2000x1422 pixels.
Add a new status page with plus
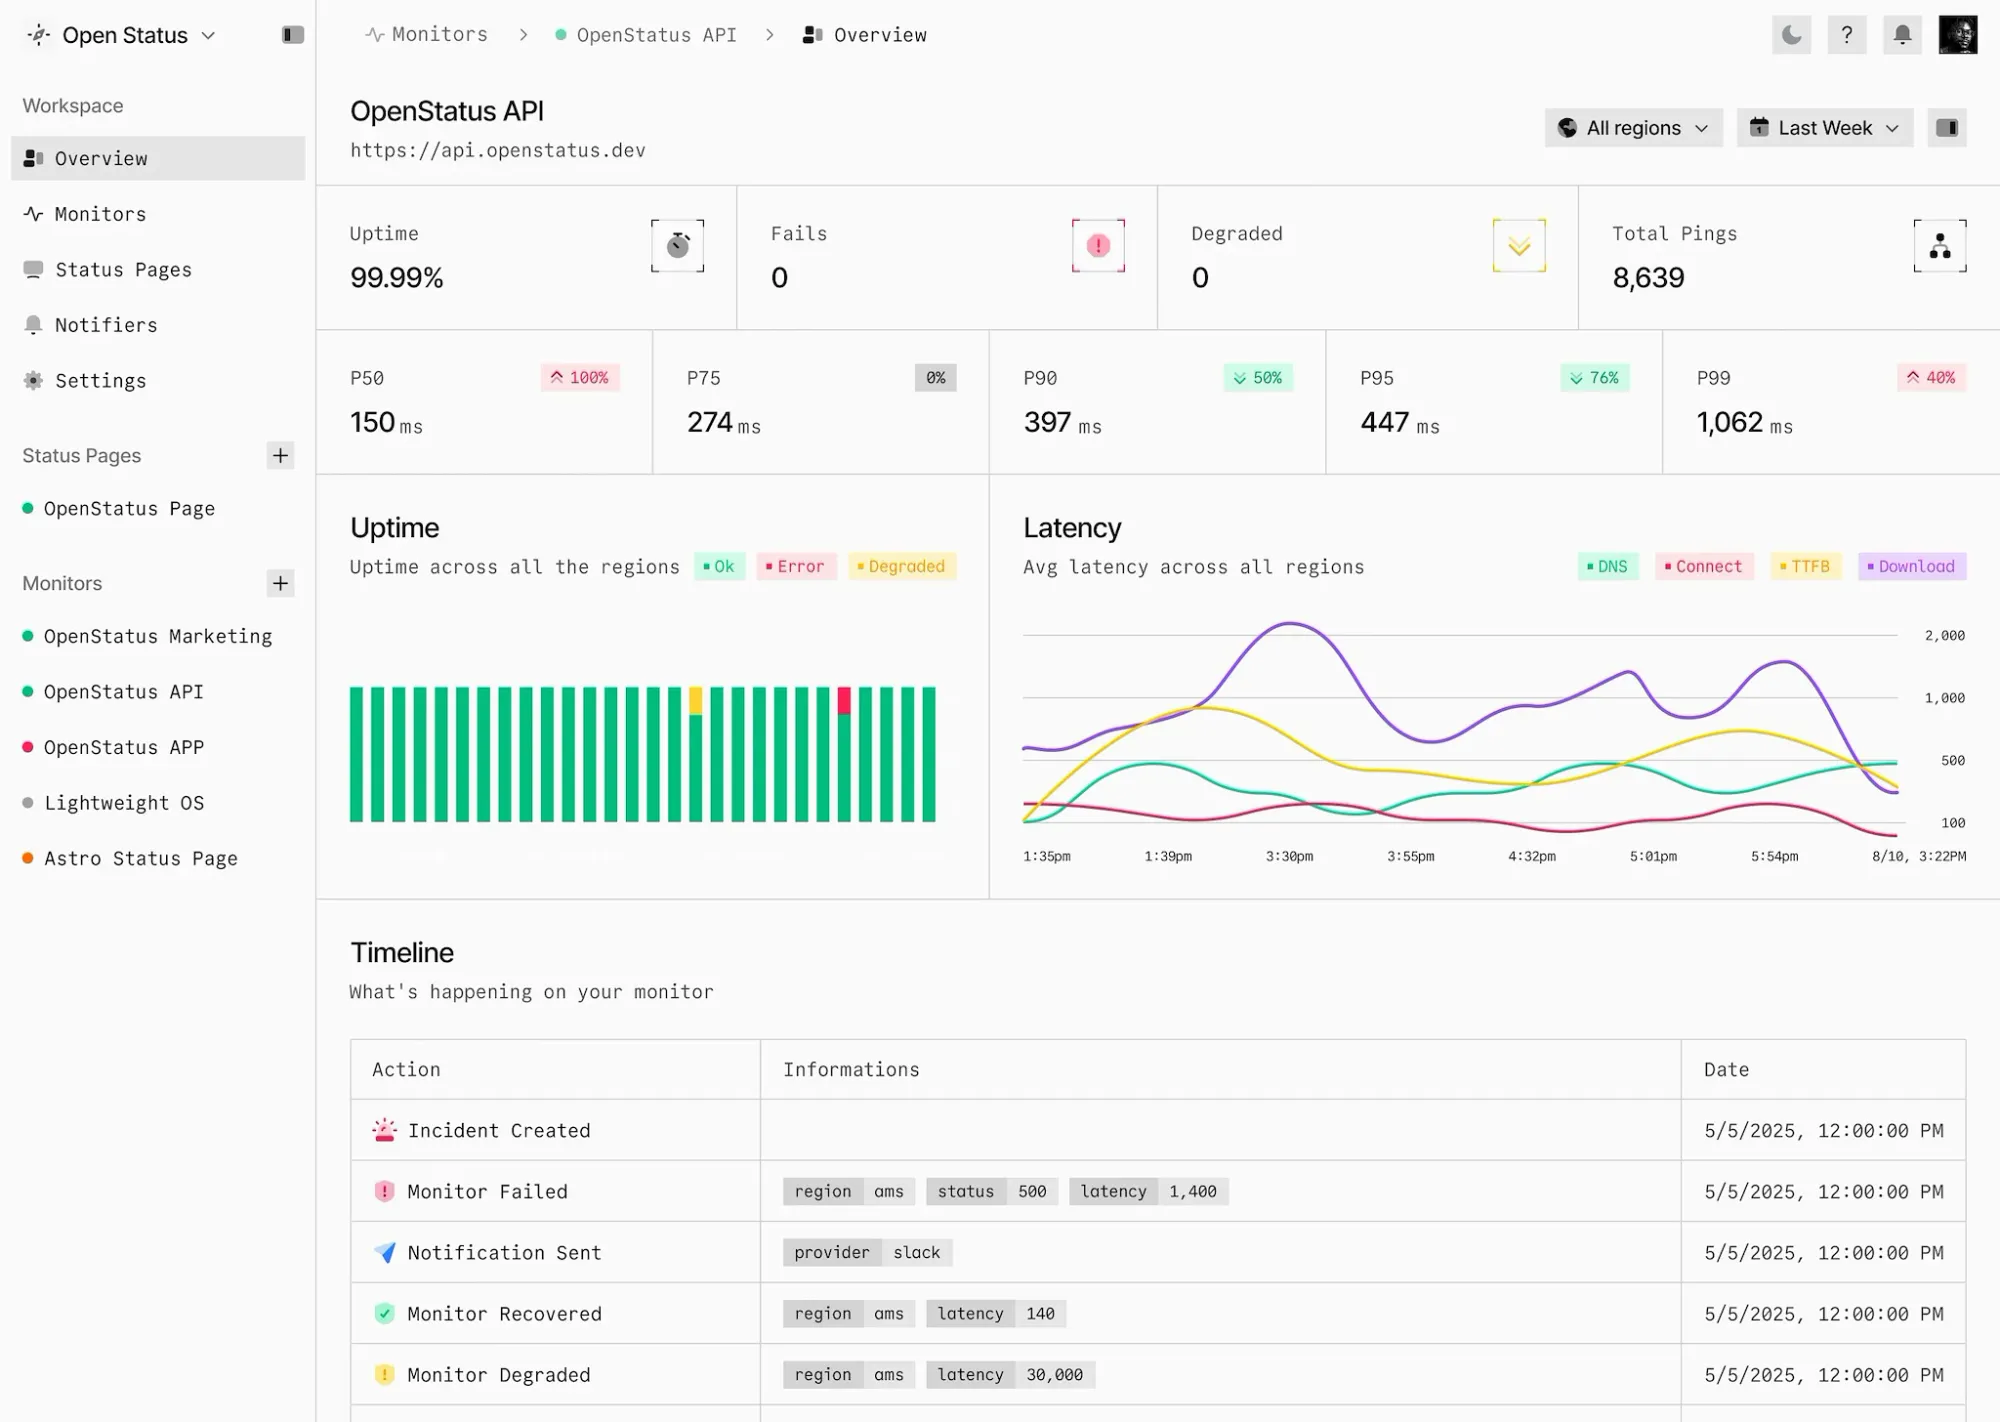click(x=280, y=456)
